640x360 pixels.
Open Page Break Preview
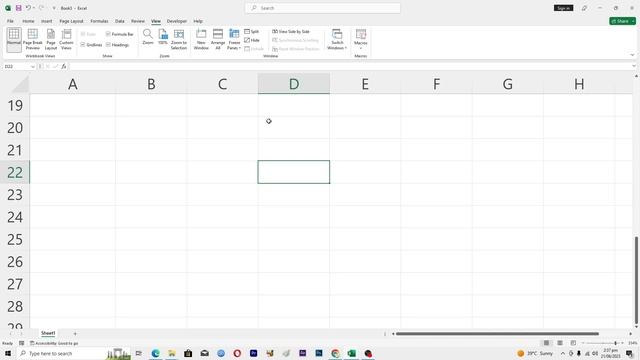pos(33,40)
